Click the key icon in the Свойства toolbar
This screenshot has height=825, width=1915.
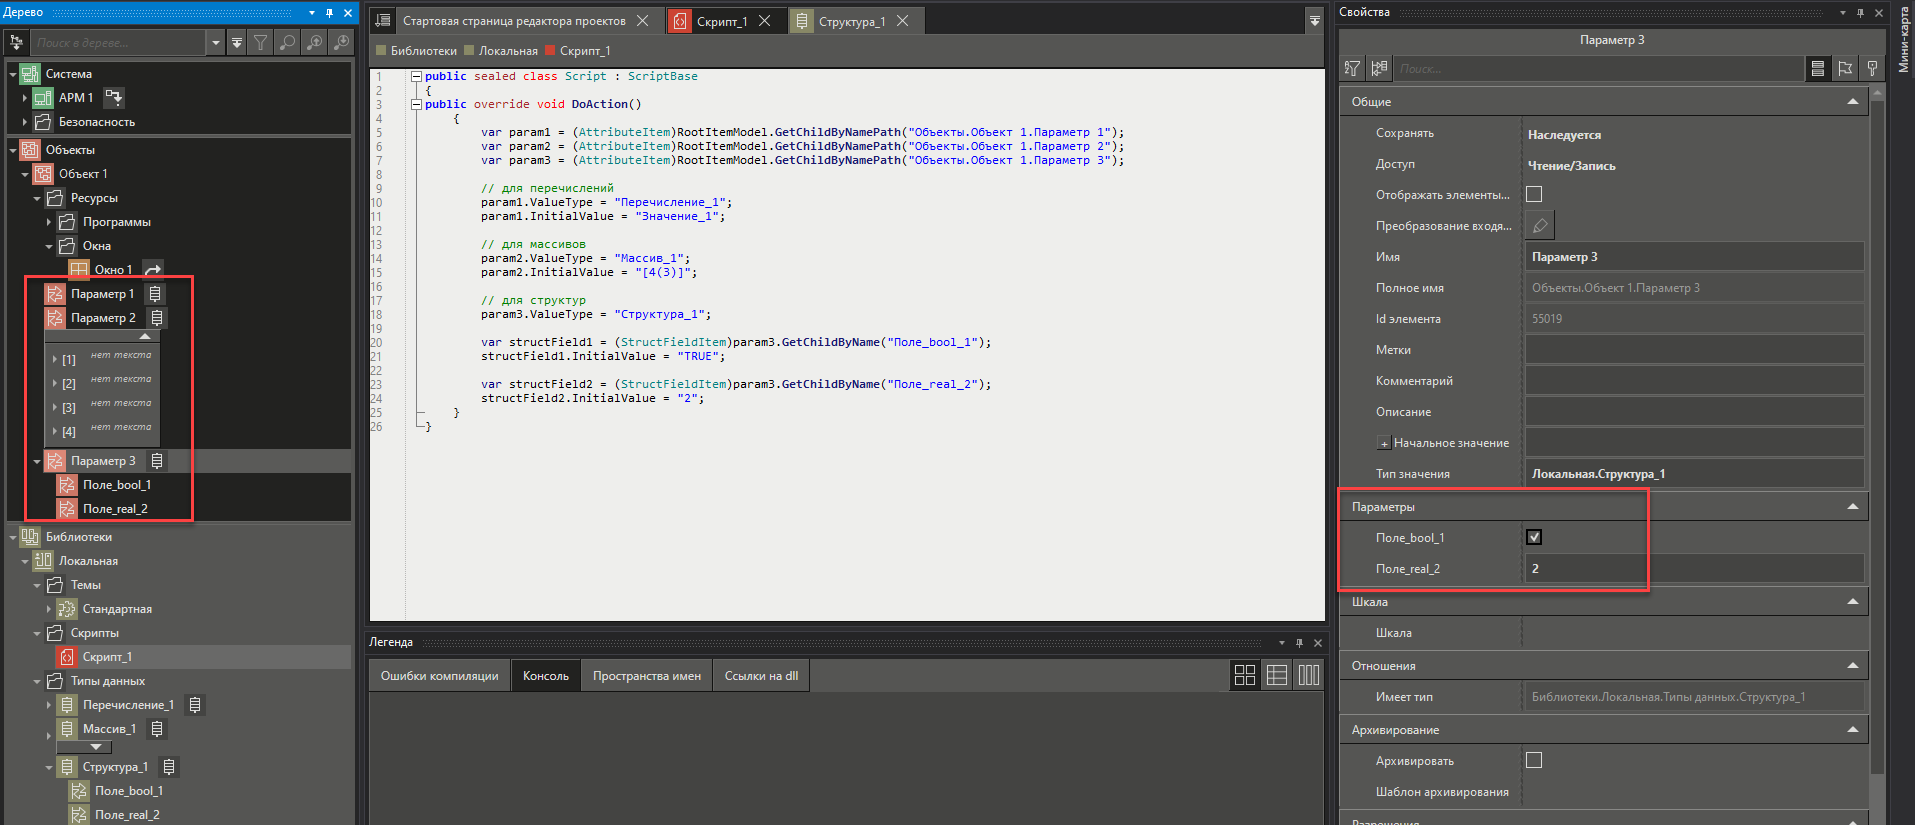1873,68
